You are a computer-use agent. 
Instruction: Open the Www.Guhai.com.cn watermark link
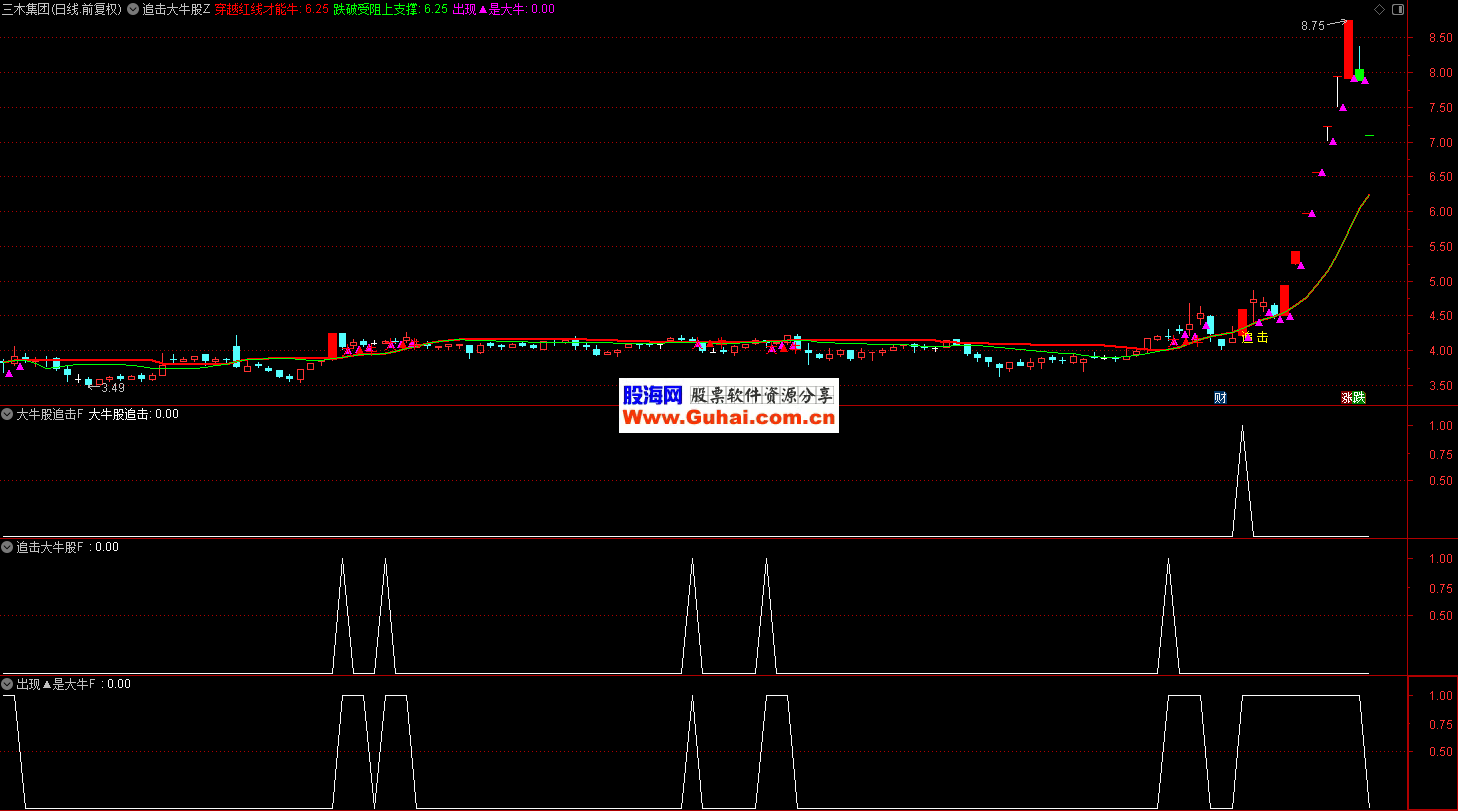click(729, 418)
